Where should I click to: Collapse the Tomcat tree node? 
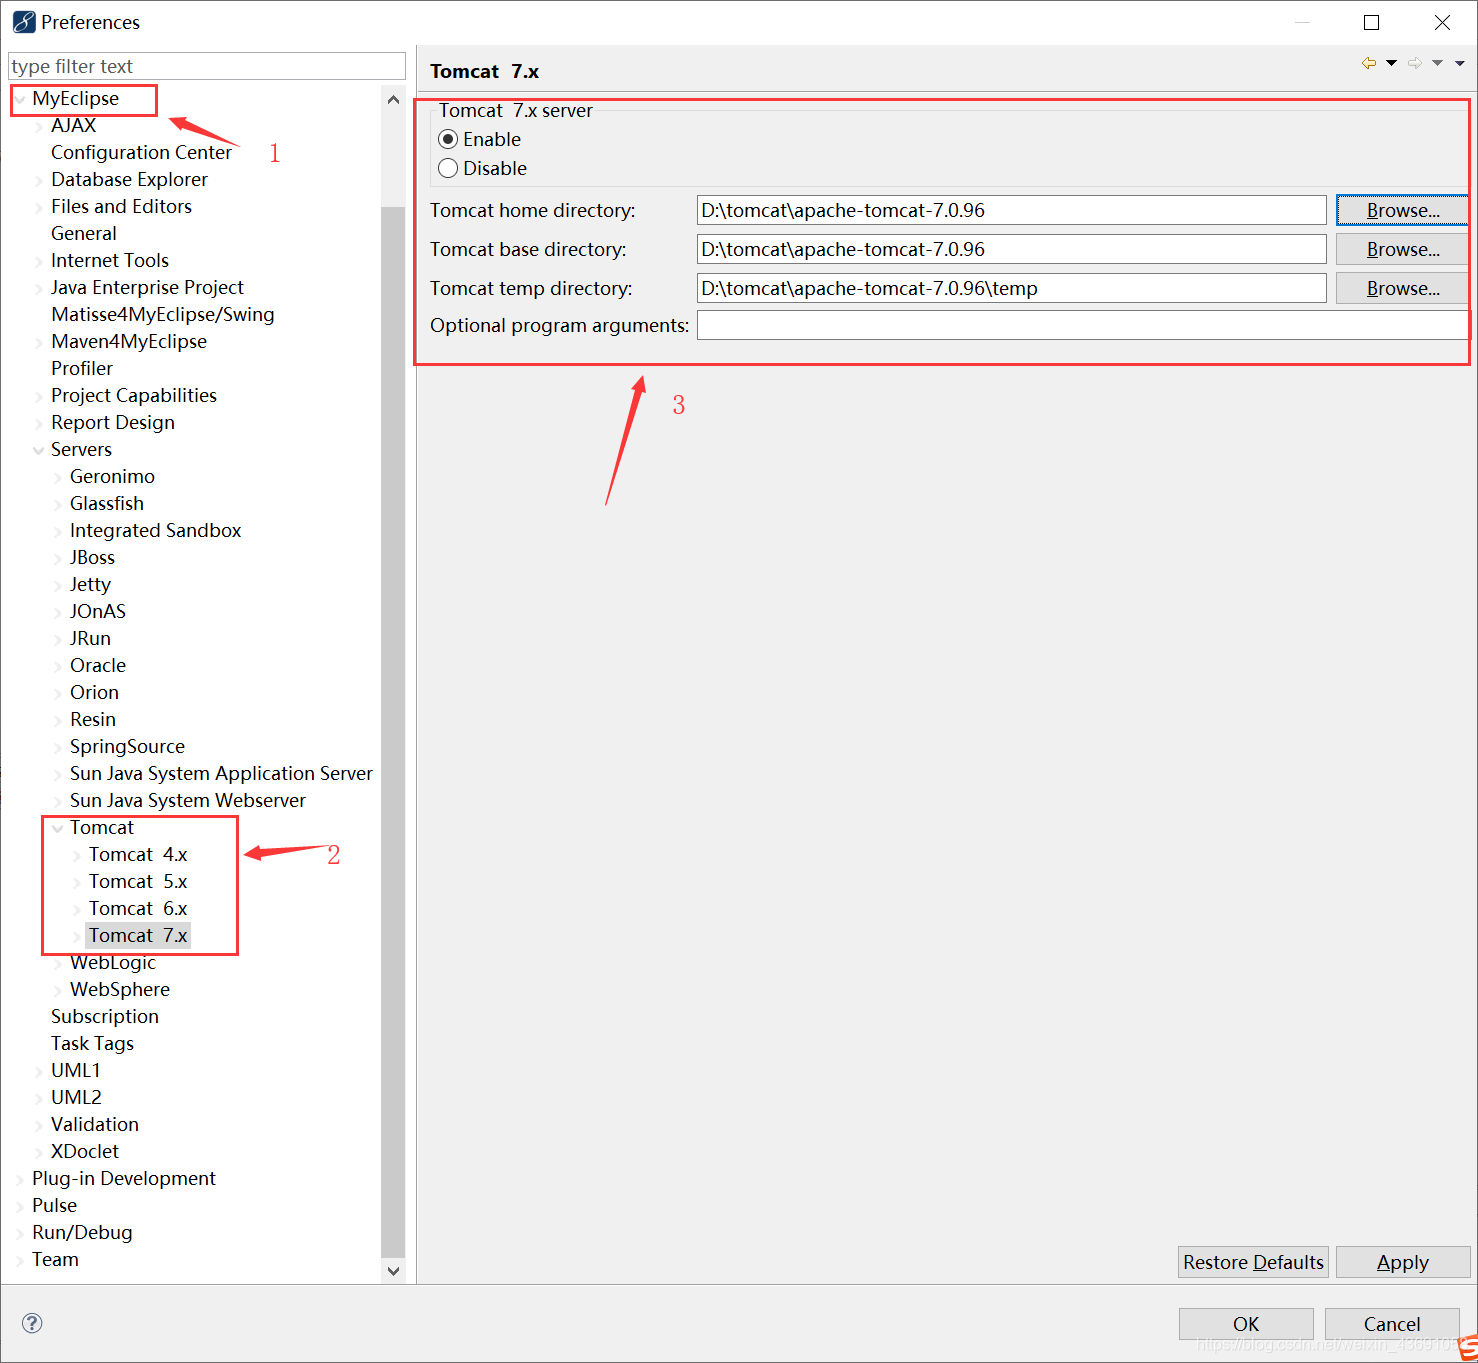click(58, 828)
